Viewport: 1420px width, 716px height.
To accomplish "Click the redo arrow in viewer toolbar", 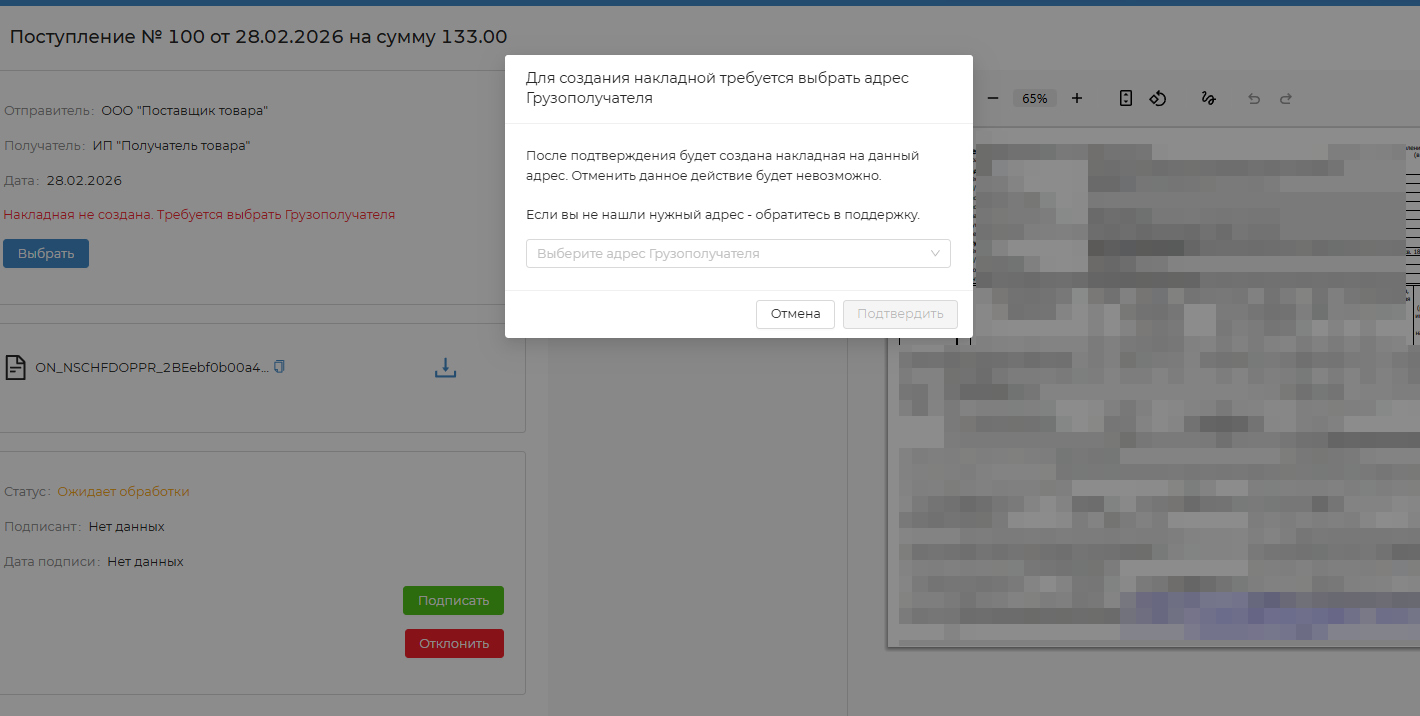I will (1286, 99).
